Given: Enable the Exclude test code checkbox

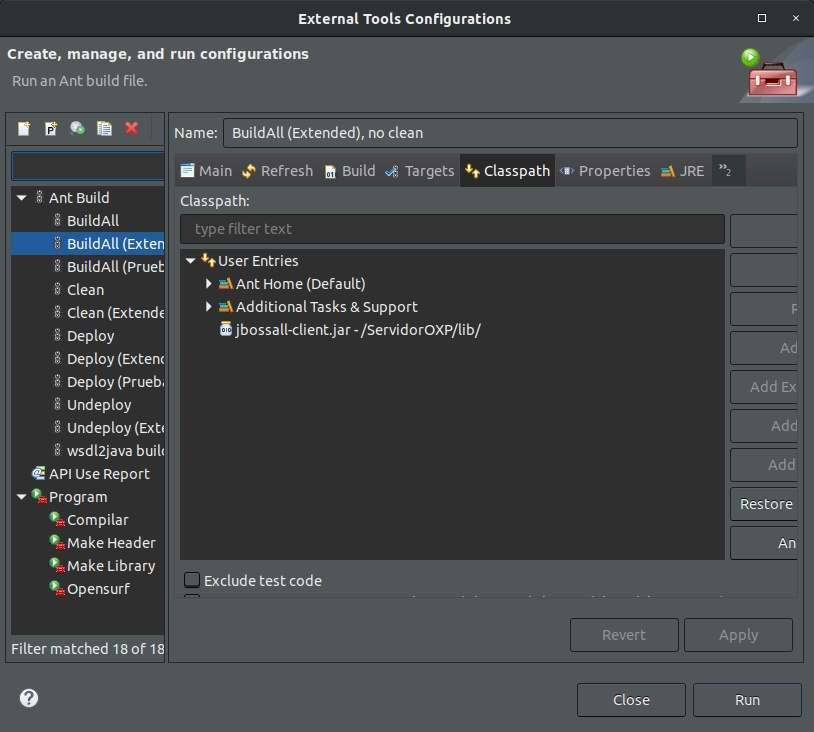Looking at the screenshot, I should tap(192, 580).
